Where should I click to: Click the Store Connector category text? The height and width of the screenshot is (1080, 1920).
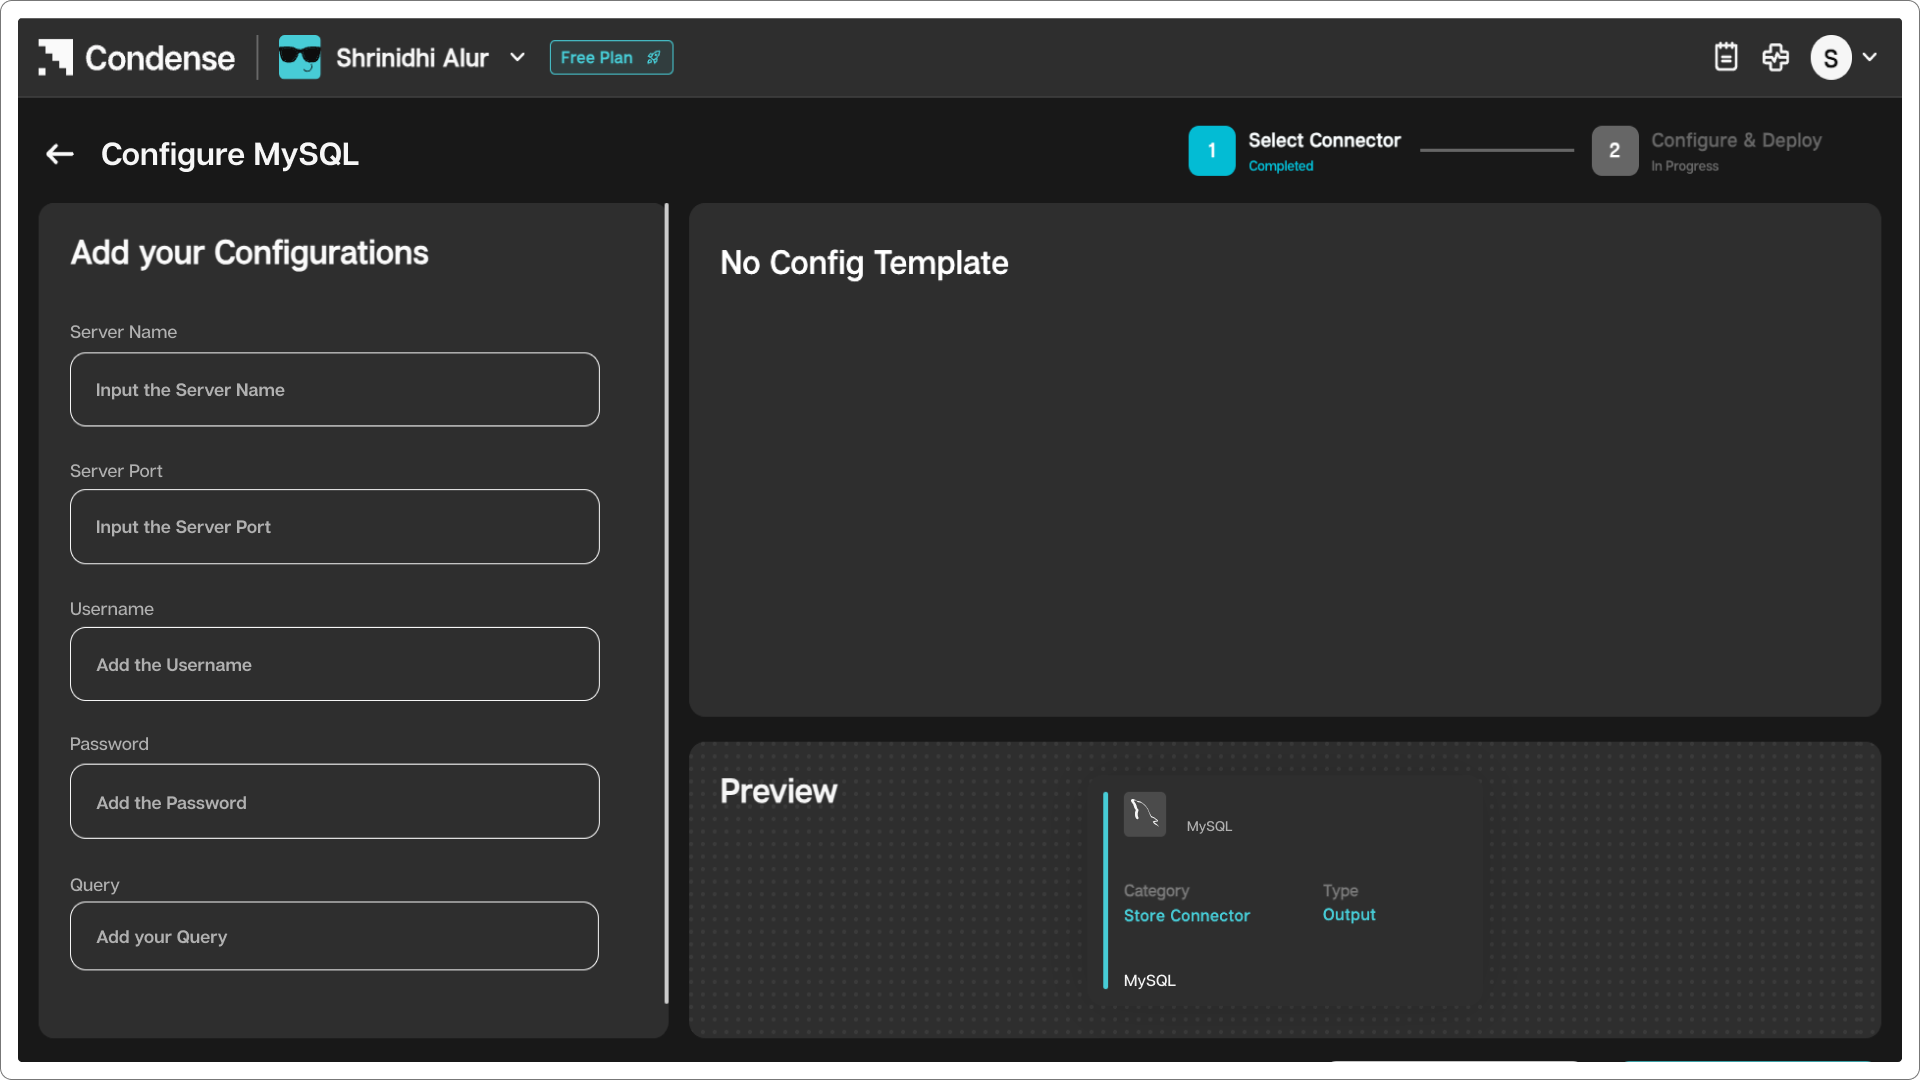click(1186, 915)
